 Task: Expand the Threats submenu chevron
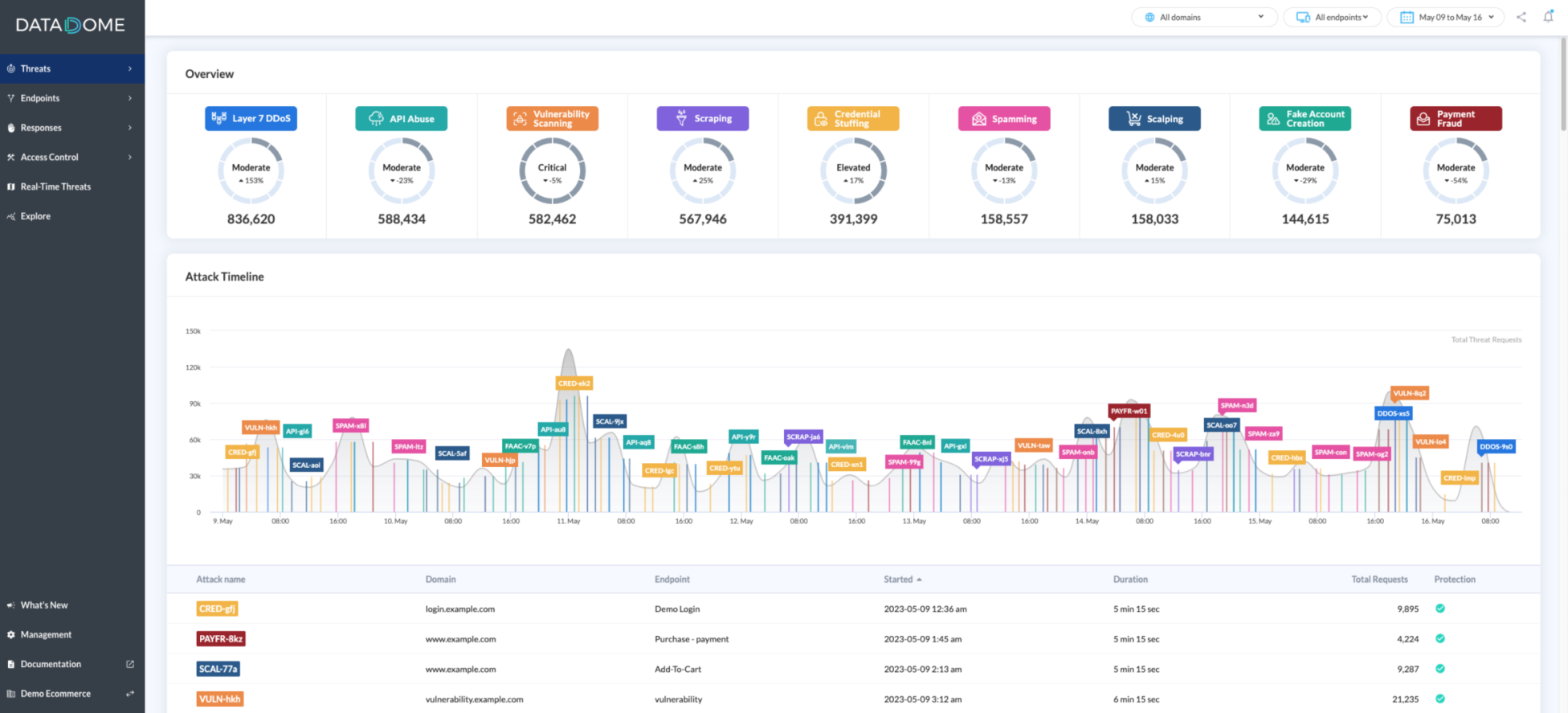pos(130,69)
